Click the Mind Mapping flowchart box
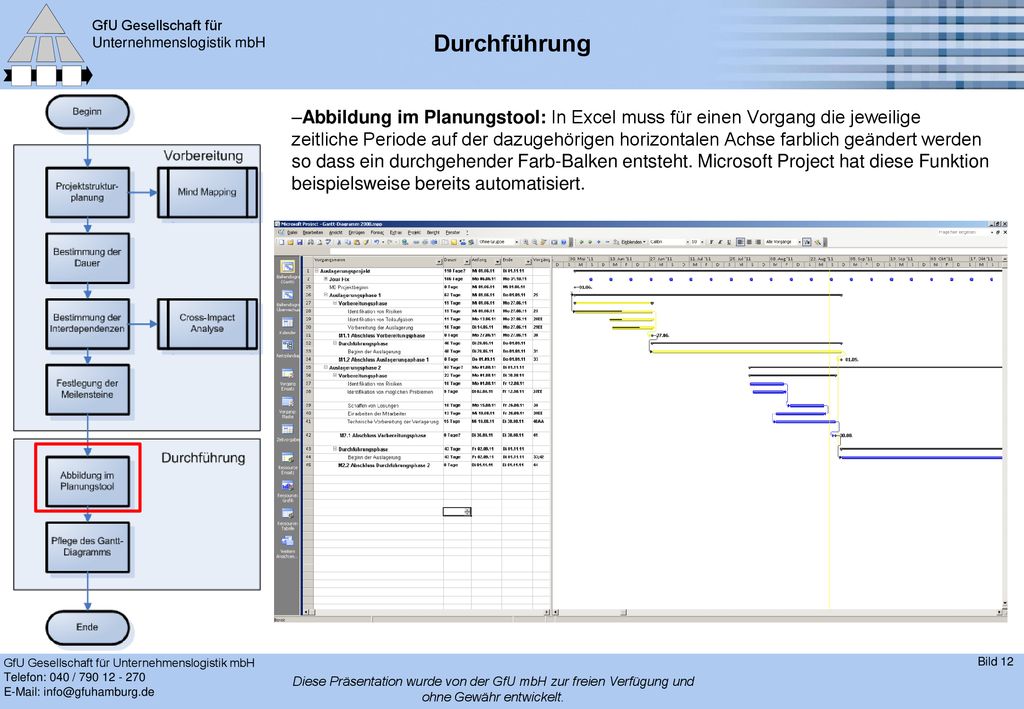1024x709 pixels. tap(207, 192)
